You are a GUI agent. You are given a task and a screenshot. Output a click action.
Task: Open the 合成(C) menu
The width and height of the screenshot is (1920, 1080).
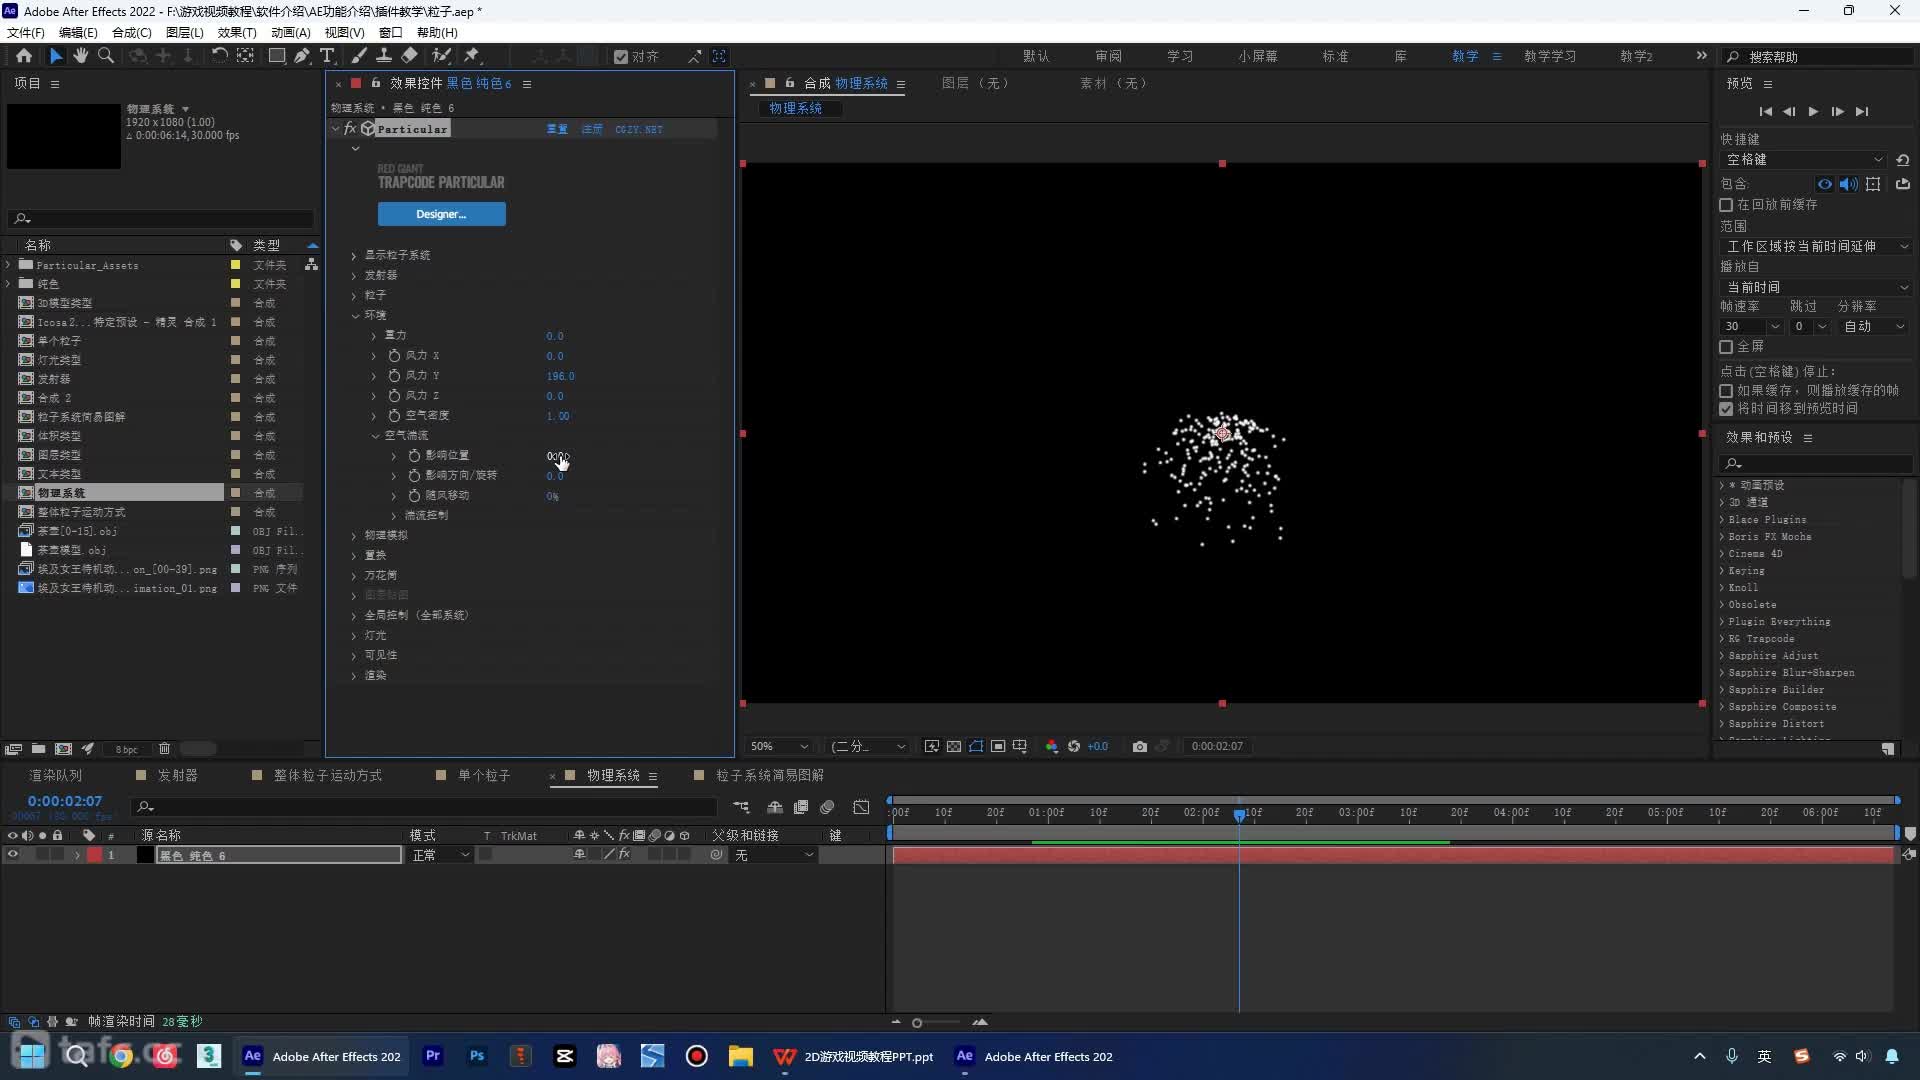[132, 32]
